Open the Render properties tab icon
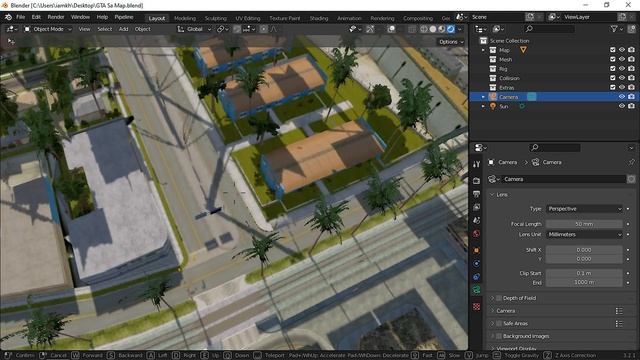 click(x=476, y=181)
